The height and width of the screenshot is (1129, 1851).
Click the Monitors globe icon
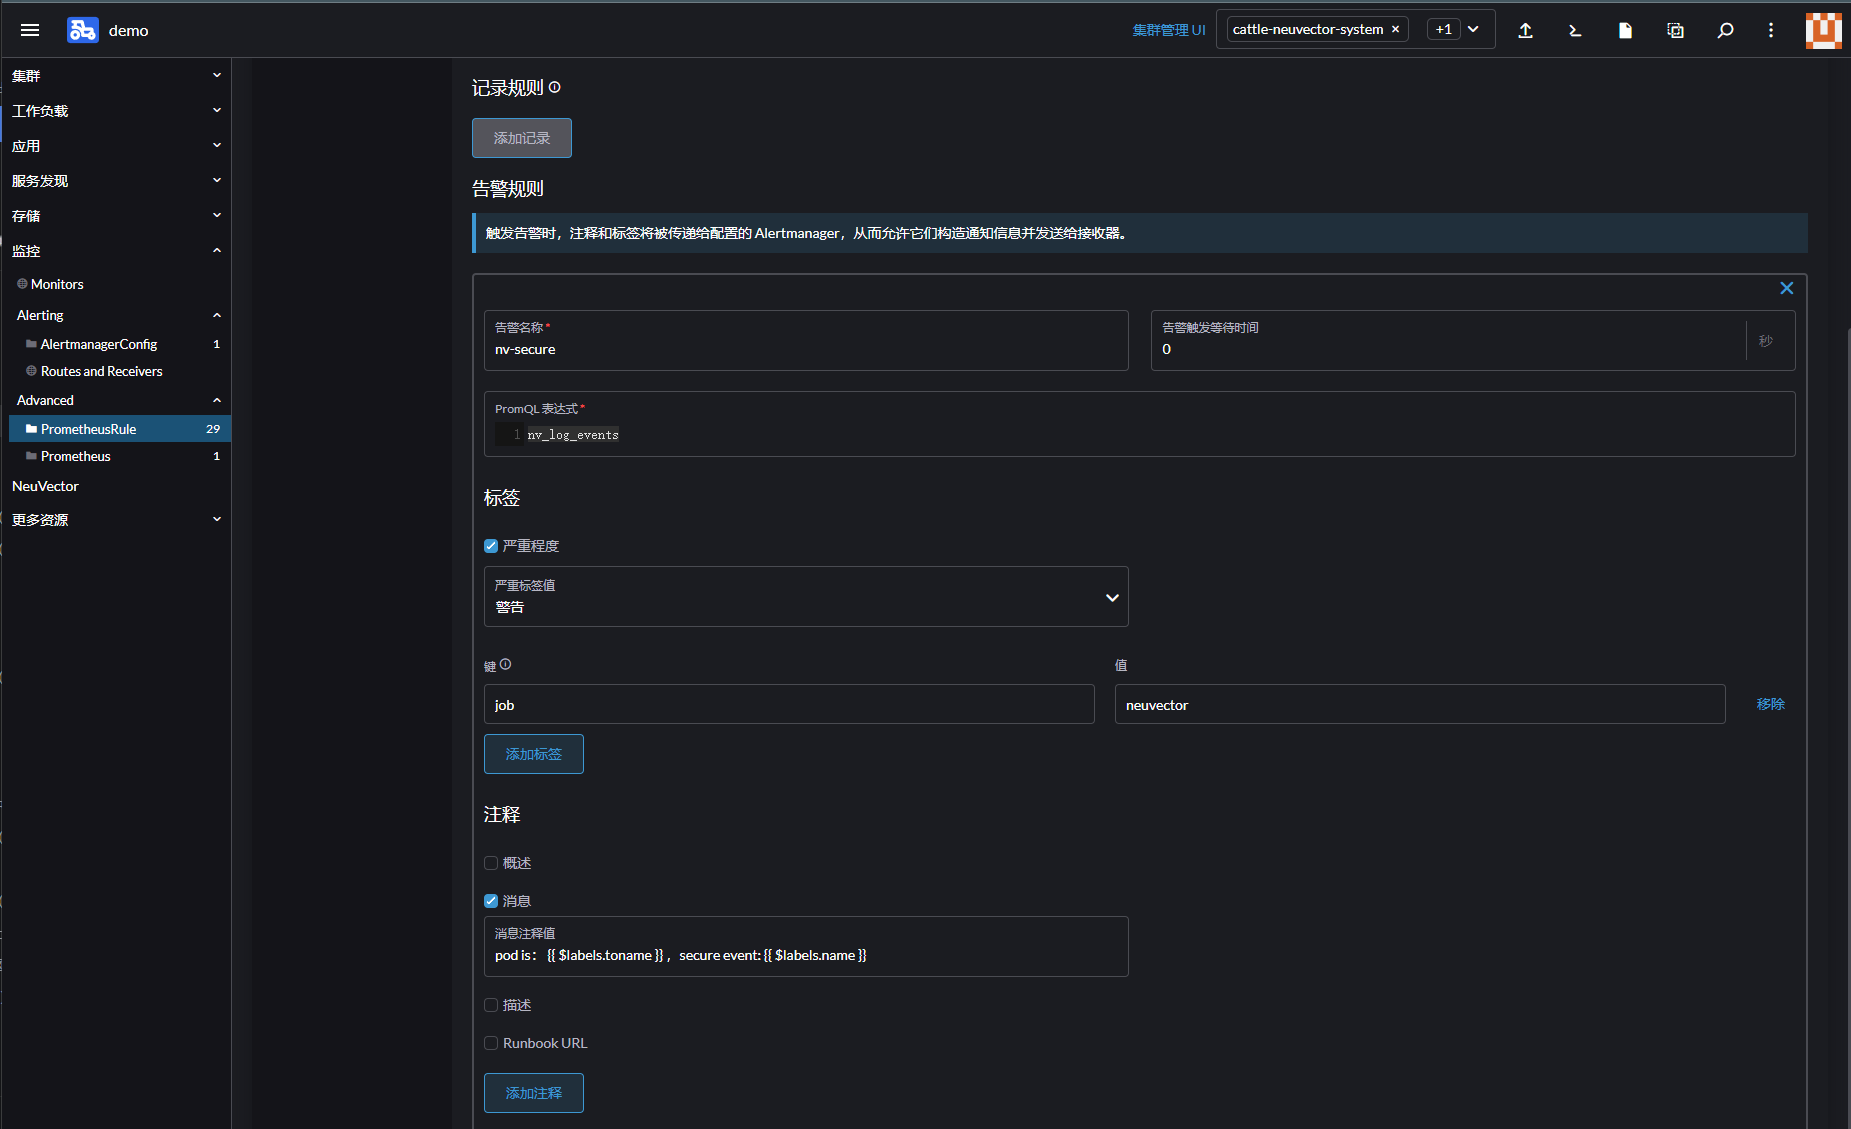click(x=22, y=284)
